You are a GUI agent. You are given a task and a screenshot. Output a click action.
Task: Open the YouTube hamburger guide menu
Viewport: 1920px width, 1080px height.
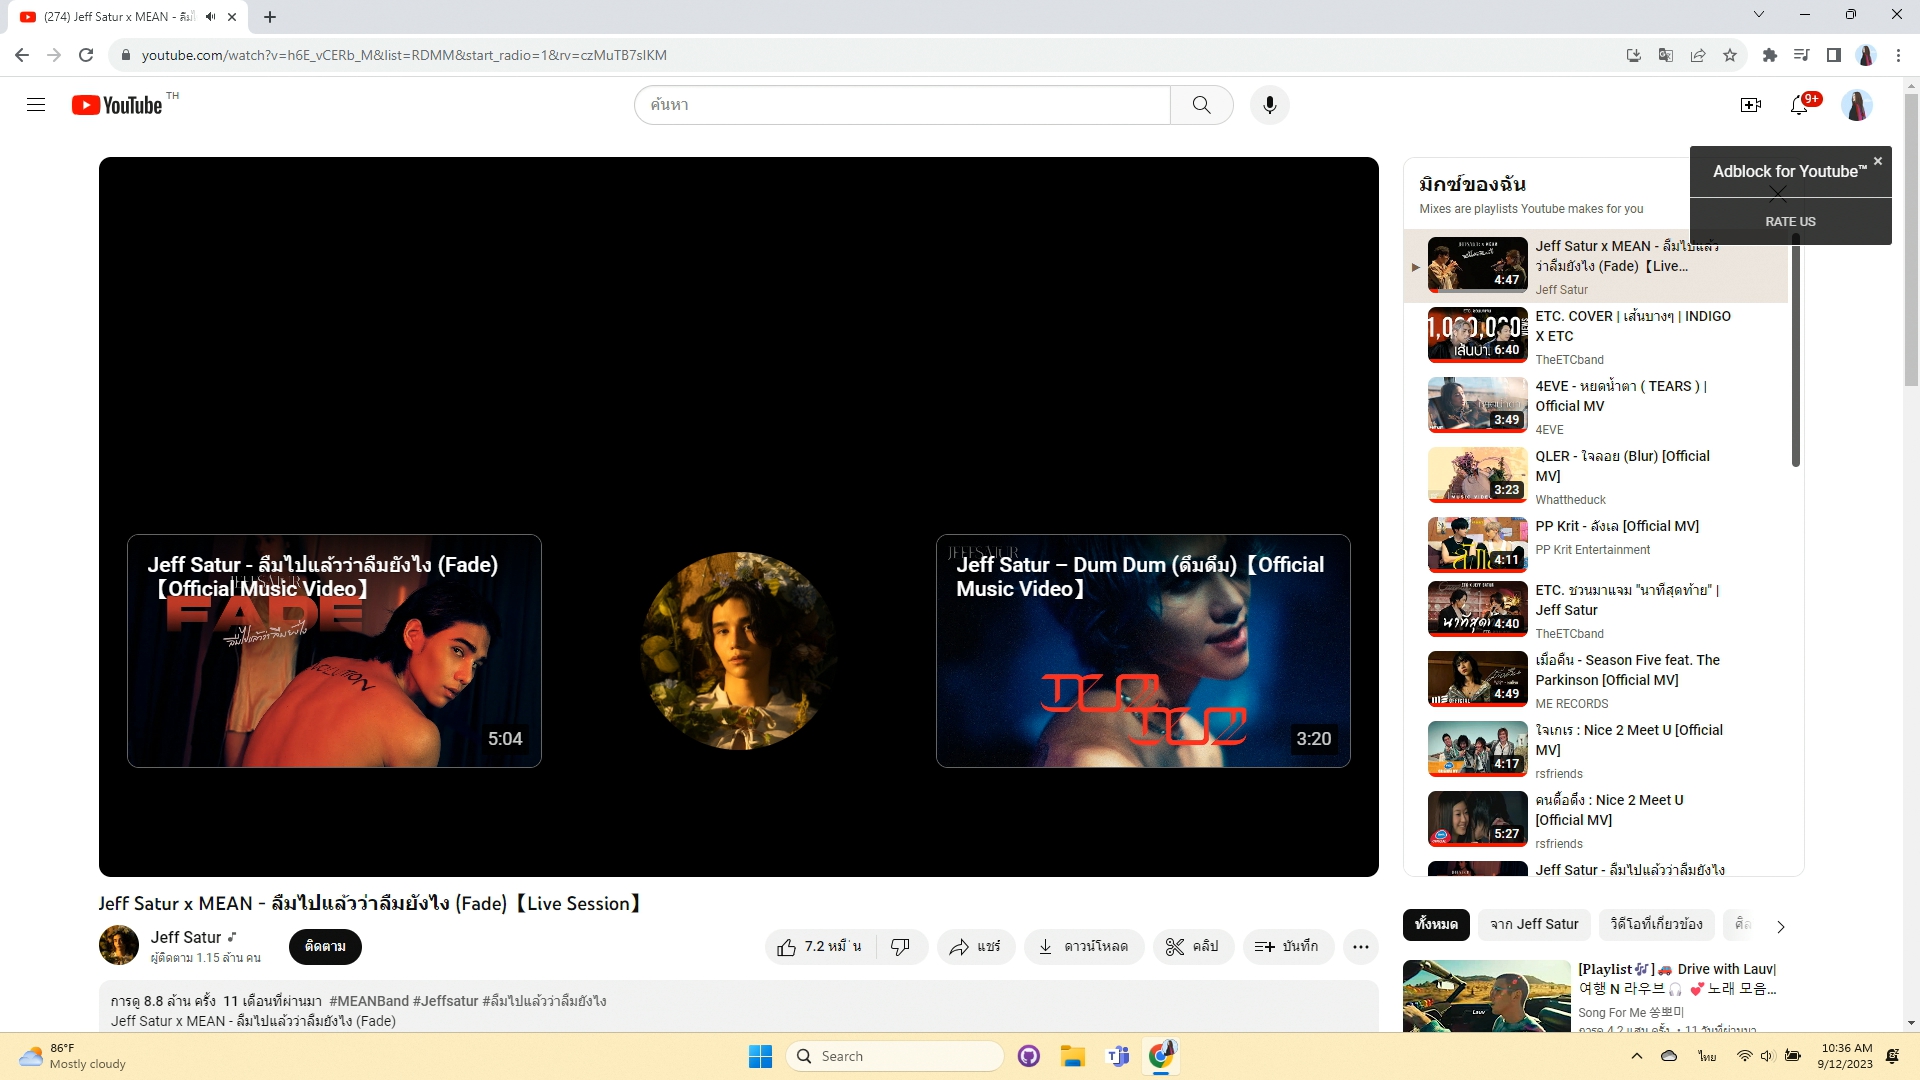pos(36,105)
